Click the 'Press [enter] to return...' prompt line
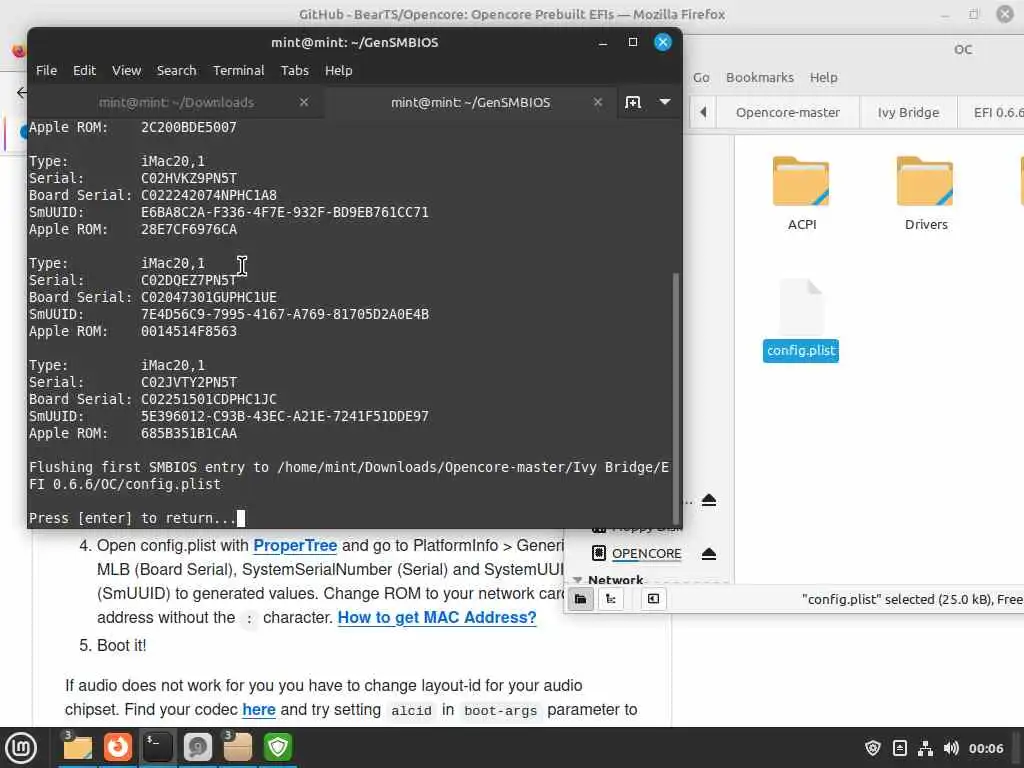 click(x=133, y=518)
